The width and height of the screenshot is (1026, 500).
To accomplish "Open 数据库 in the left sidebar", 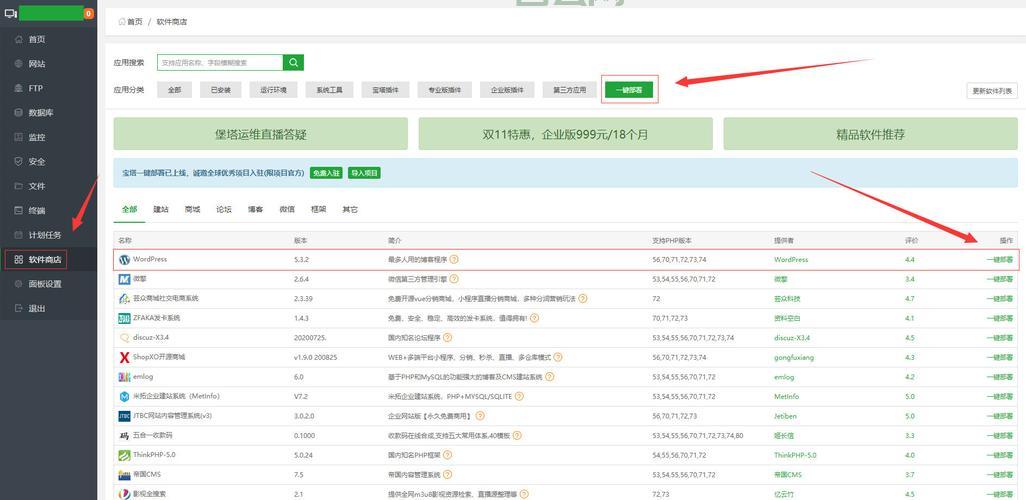I will coord(40,113).
